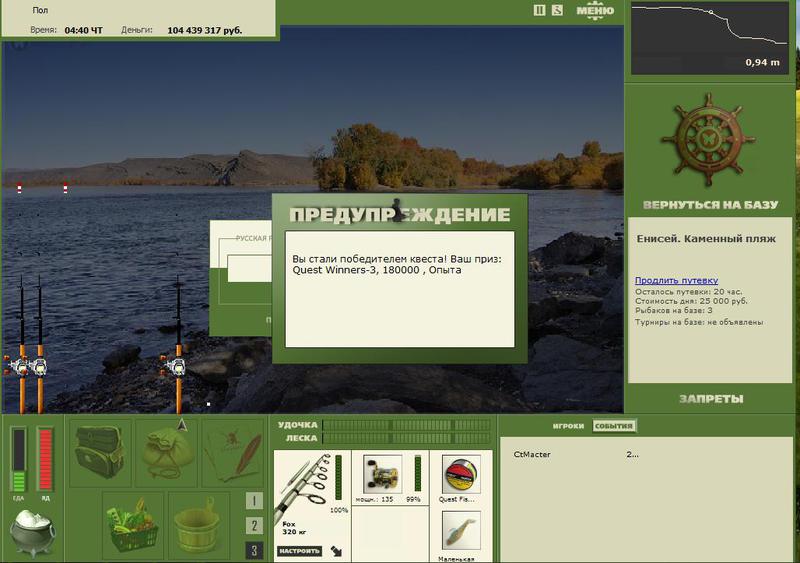Pause the game with the pause icon
The width and height of the screenshot is (800, 563).
point(539,10)
